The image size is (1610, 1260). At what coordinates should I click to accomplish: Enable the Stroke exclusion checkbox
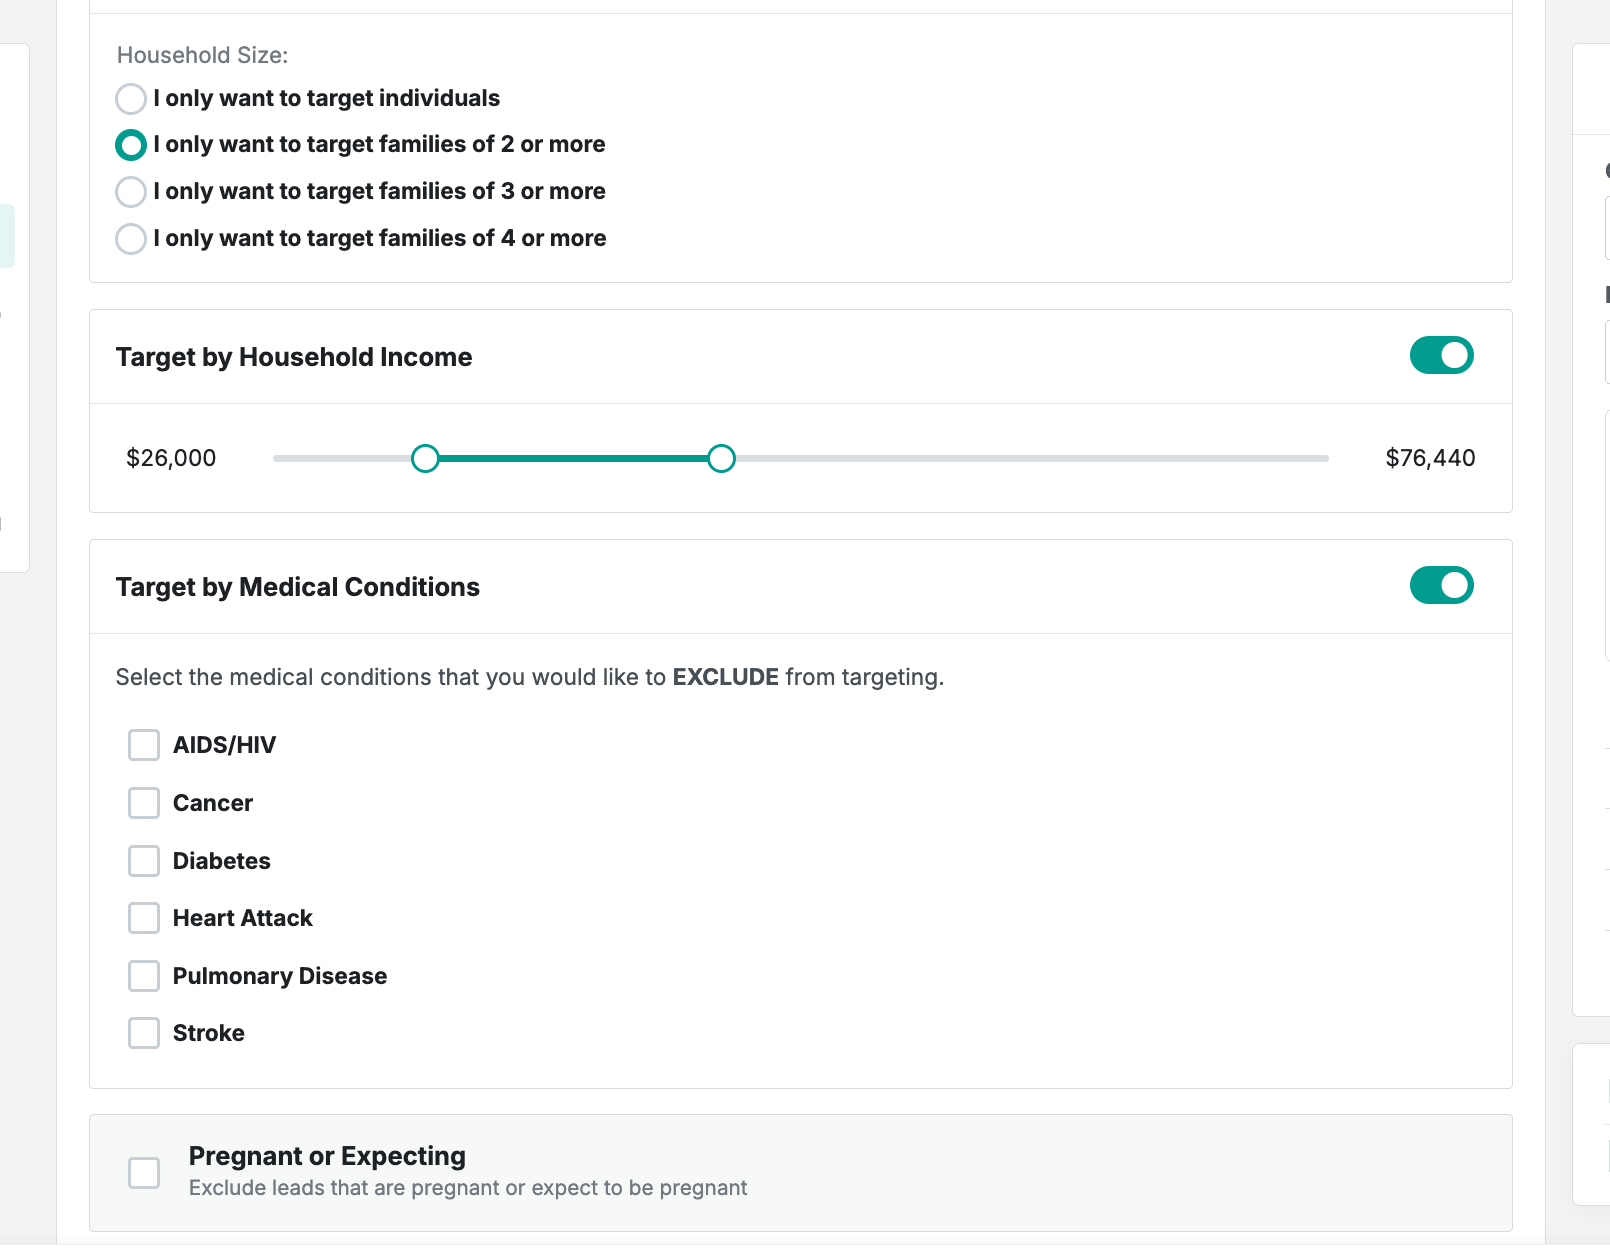(144, 1033)
